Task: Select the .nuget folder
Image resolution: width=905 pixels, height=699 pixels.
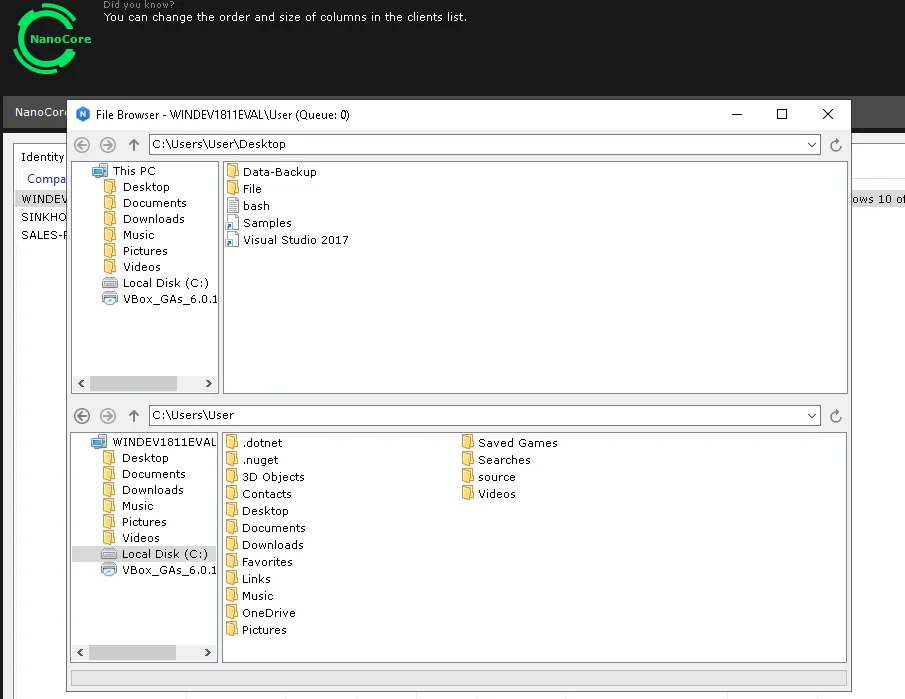Action: point(252,460)
